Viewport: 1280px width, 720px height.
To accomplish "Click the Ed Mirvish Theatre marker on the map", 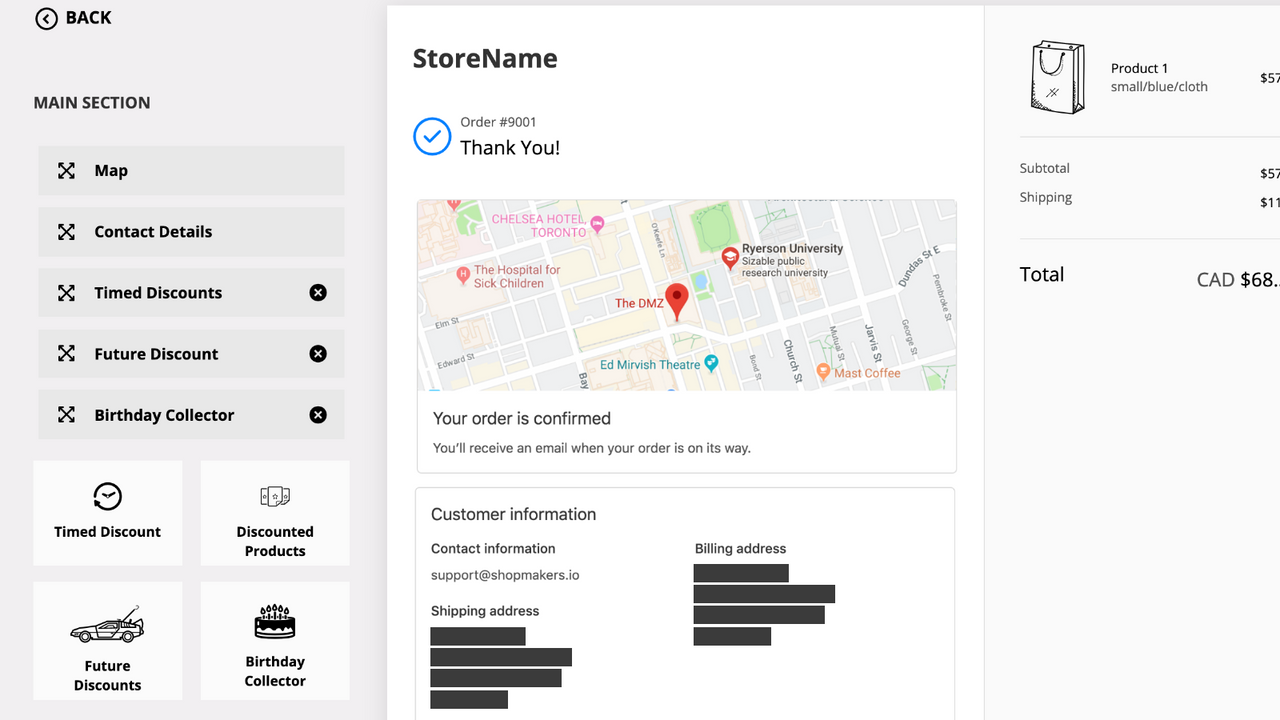I will 710,365.
